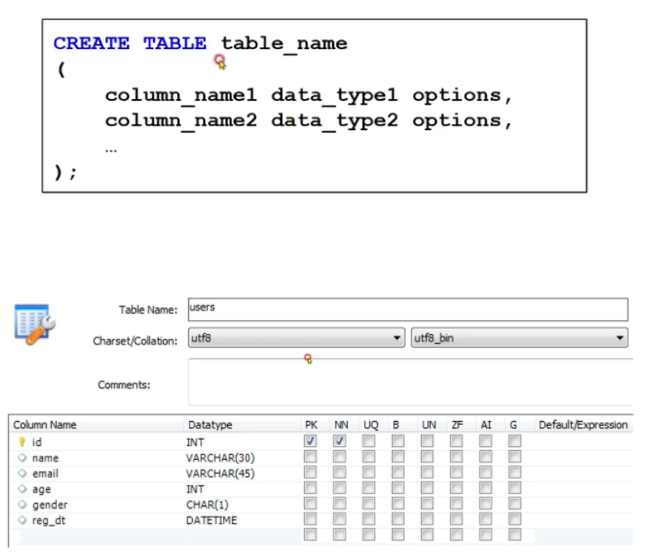The height and width of the screenshot is (557, 655).
Task: Click the 'CREATE TABLE' keyword text
Action: coord(130,43)
